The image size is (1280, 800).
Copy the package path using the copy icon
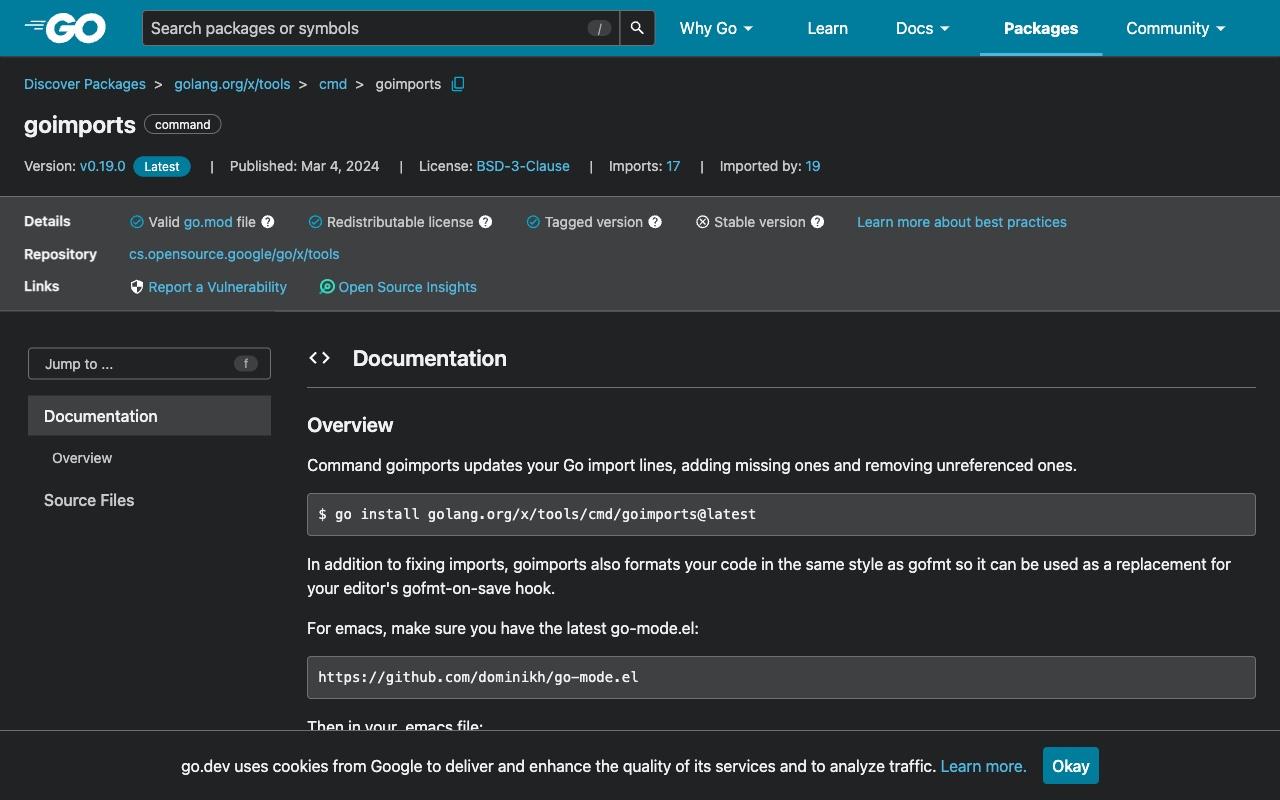pyautogui.click(x=458, y=84)
